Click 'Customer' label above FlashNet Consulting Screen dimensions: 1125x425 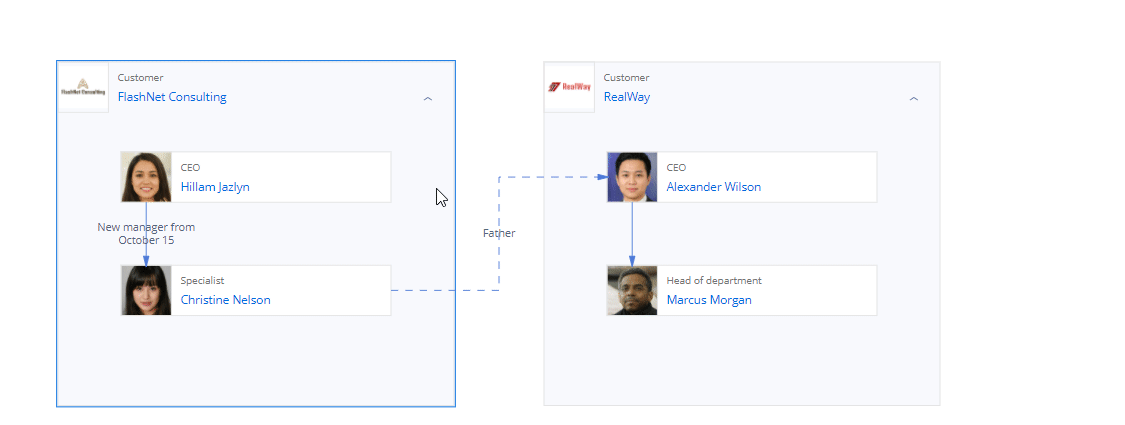pos(141,78)
